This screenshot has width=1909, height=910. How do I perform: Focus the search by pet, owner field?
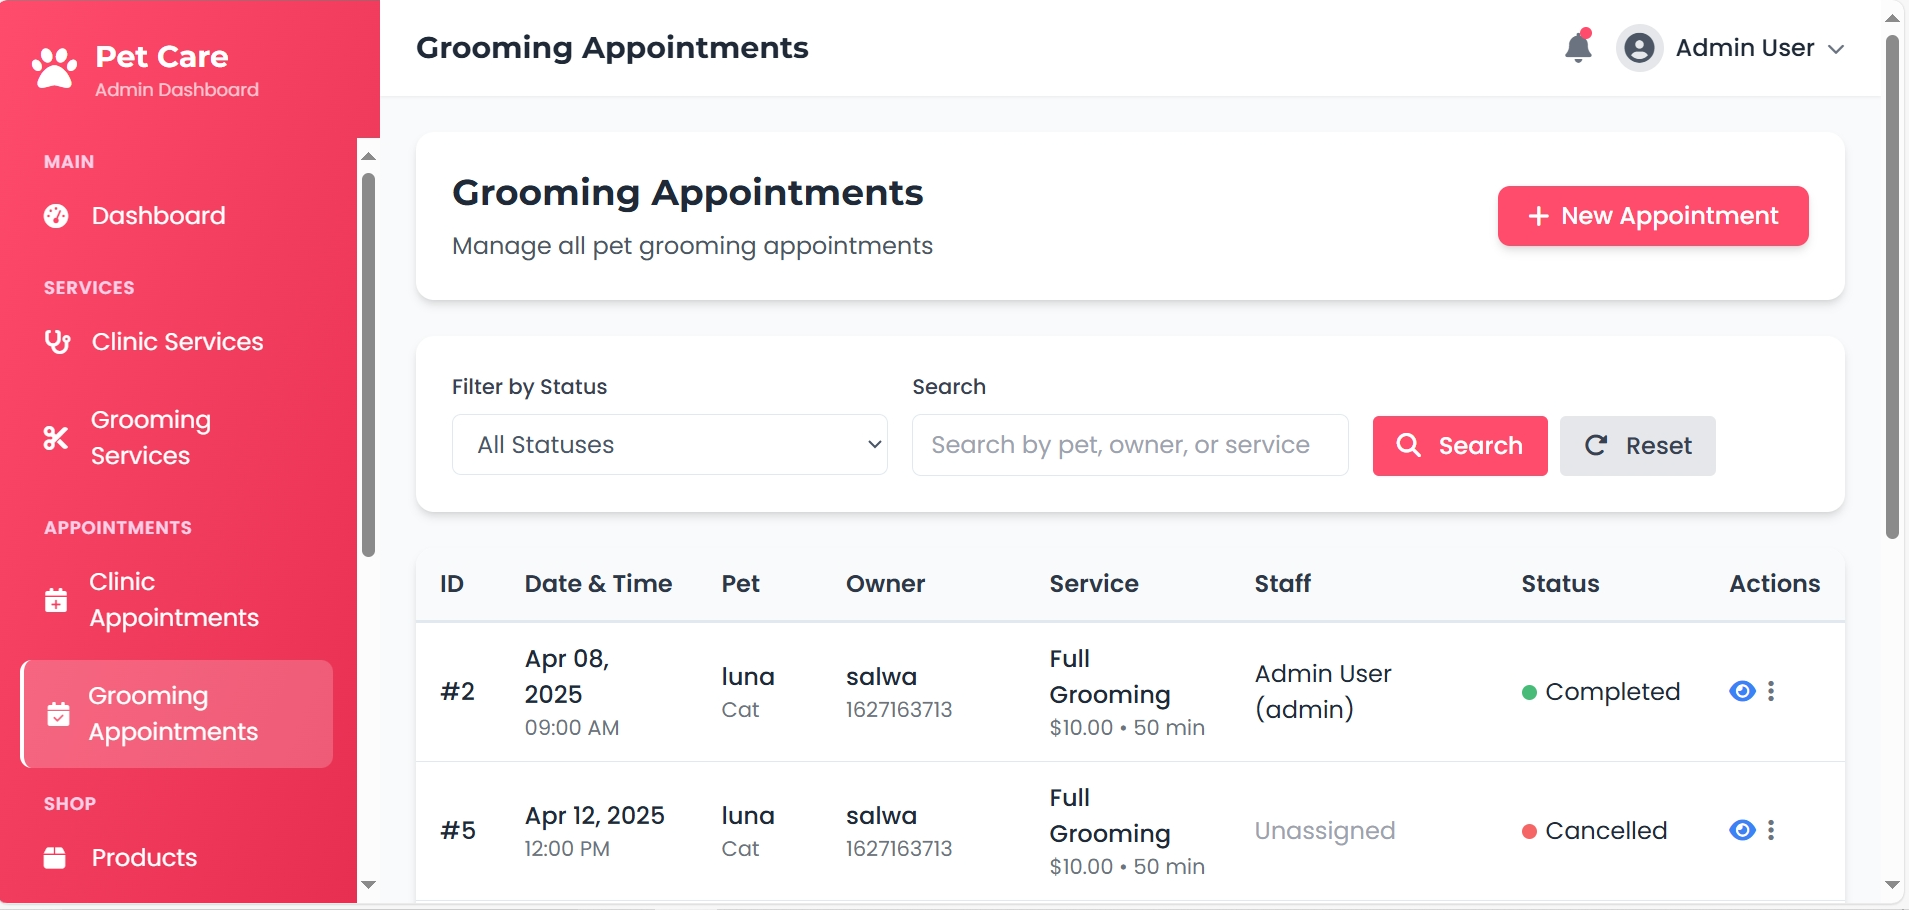[x=1129, y=445]
